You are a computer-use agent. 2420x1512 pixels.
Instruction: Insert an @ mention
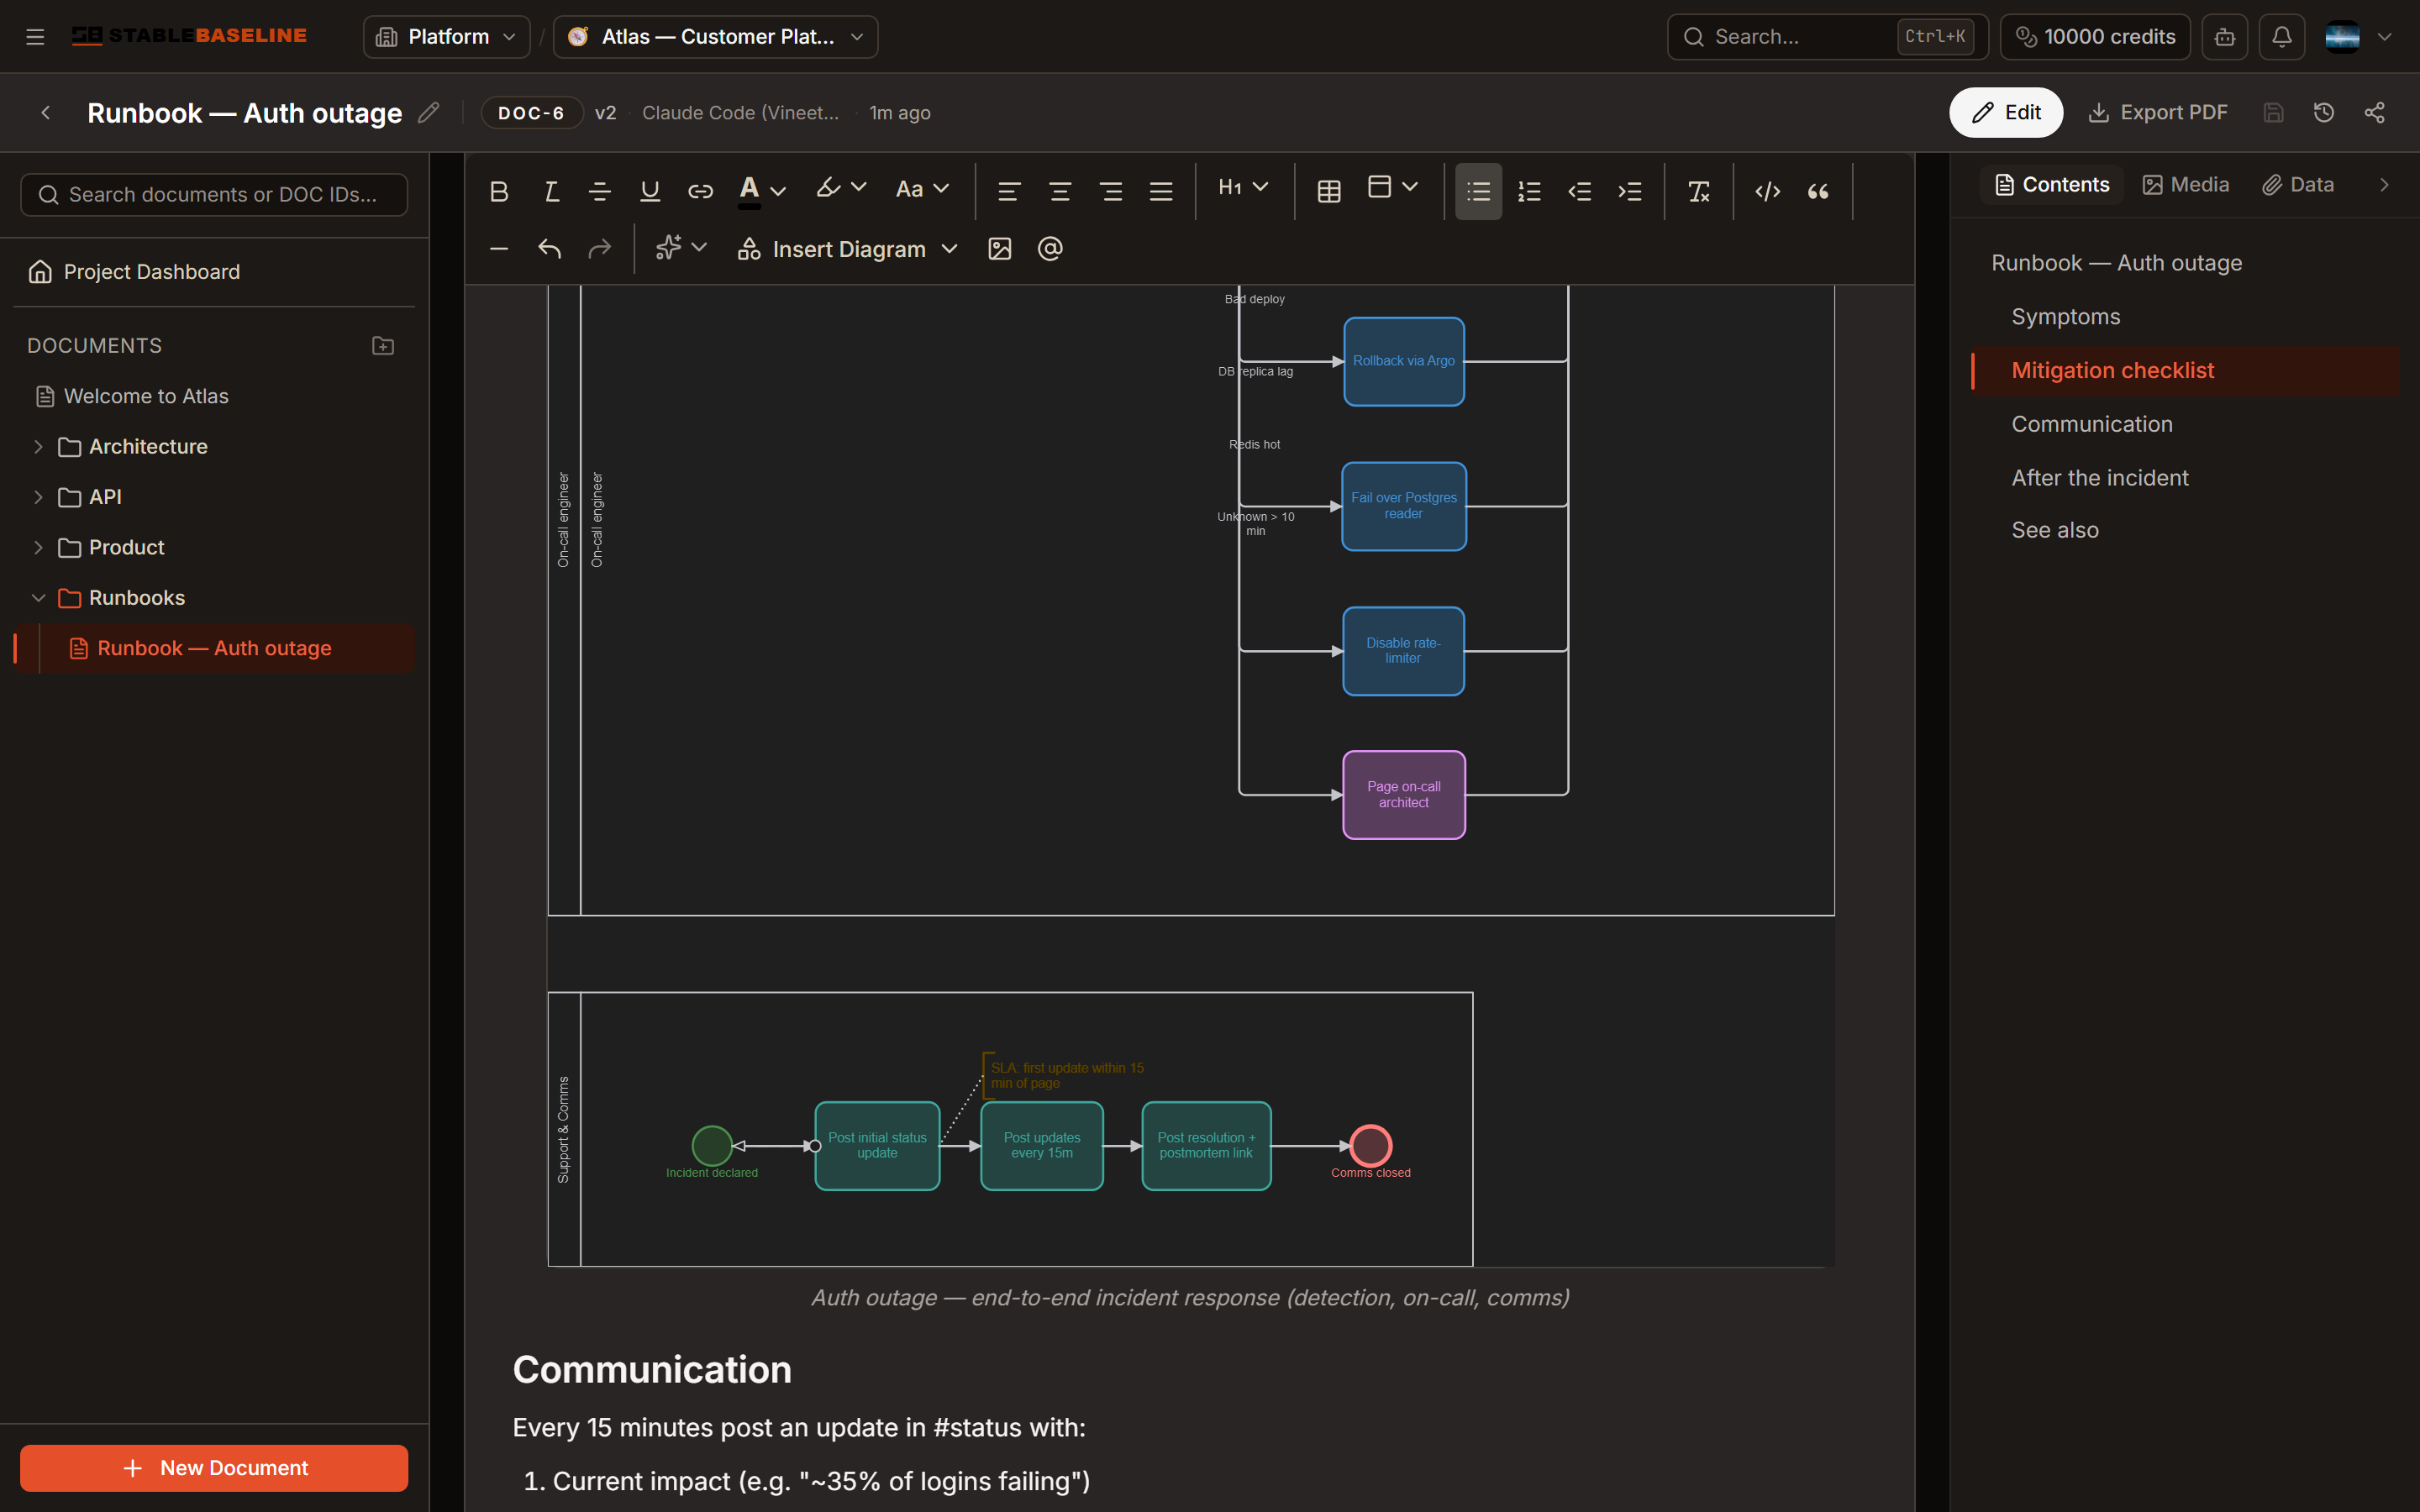1050,249
